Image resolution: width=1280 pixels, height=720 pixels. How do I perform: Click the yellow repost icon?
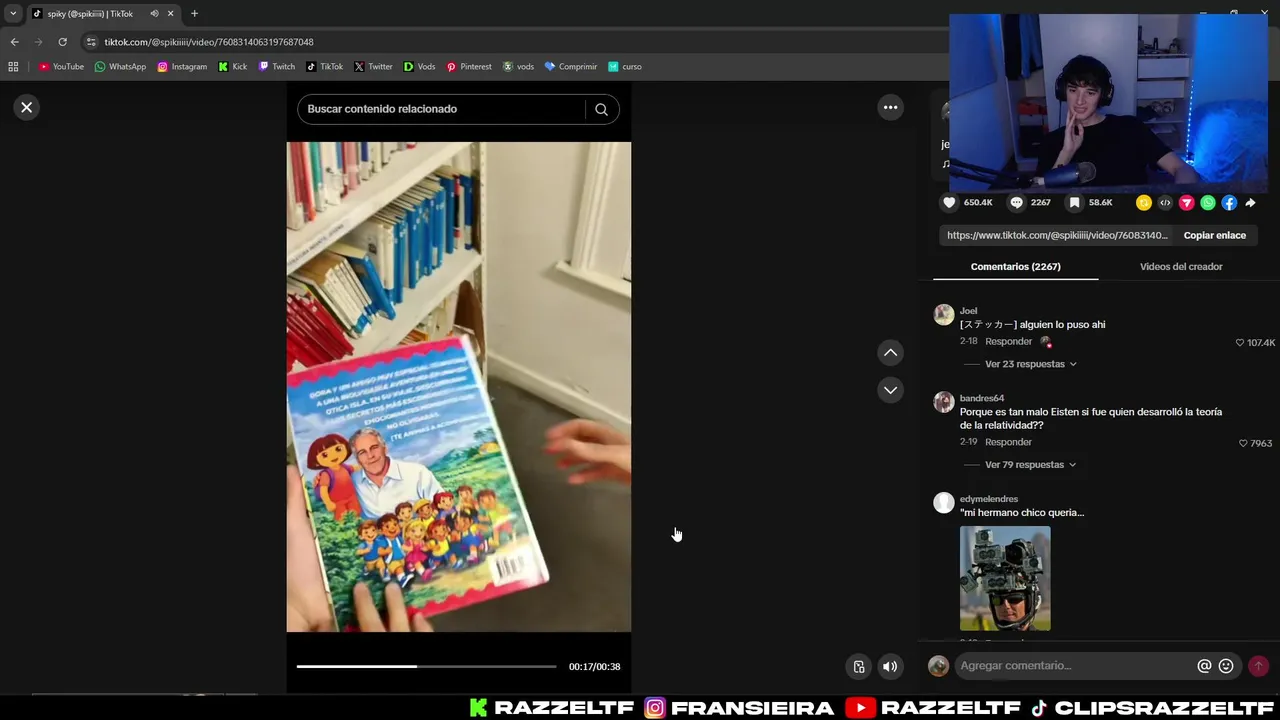1144,203
